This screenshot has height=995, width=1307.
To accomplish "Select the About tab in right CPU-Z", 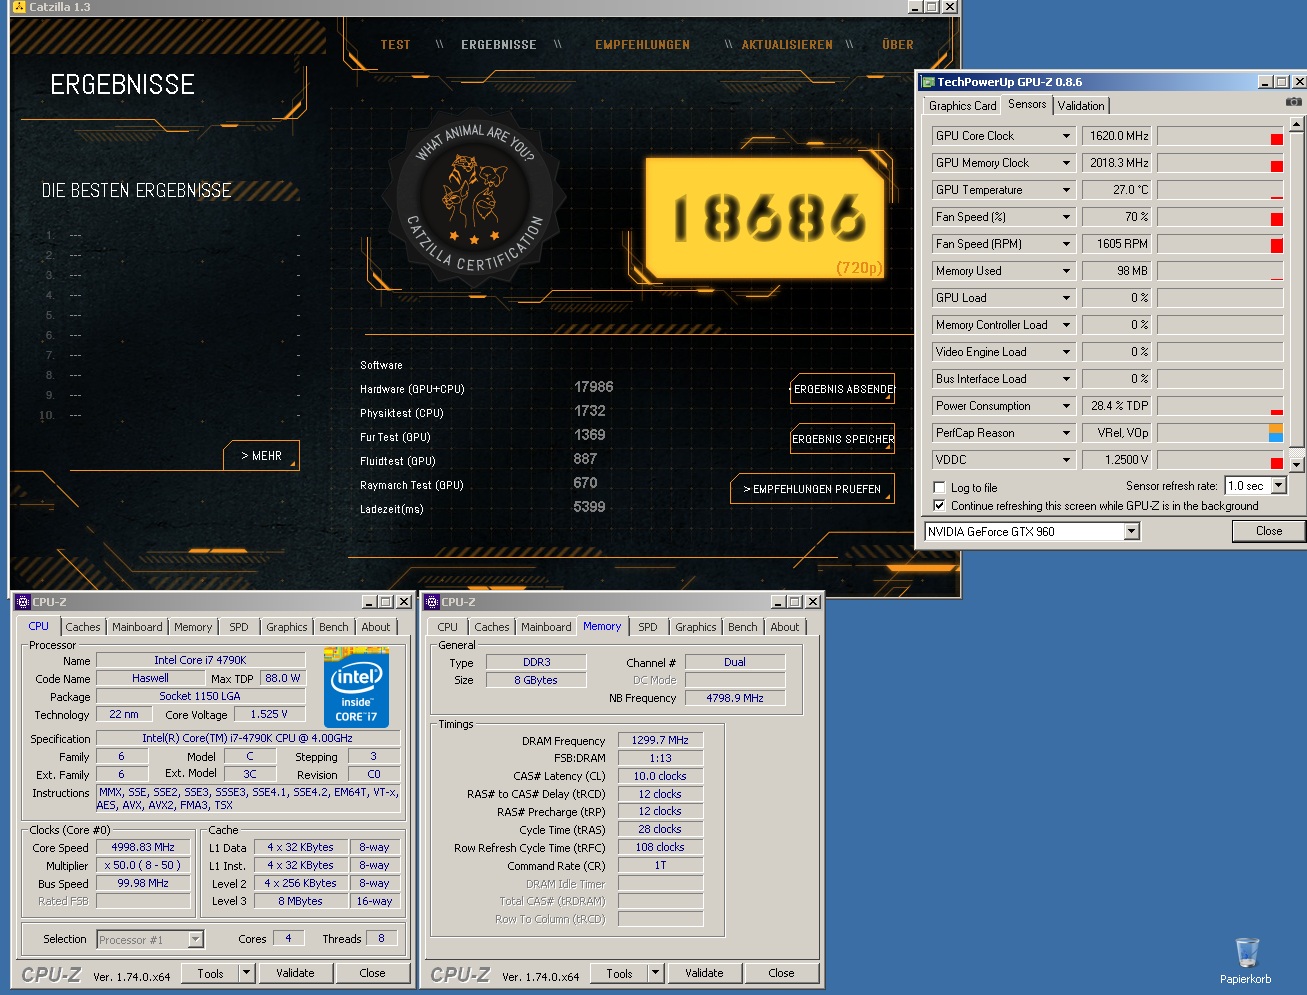I will click(785, 627).
